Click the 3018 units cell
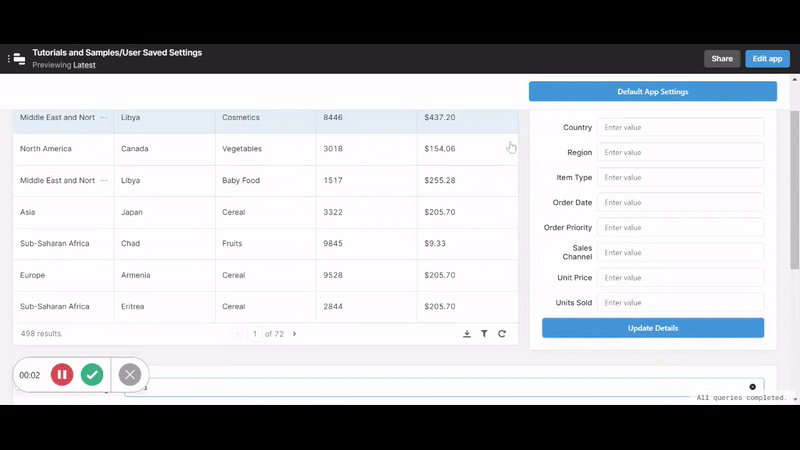 click(366, 149)
